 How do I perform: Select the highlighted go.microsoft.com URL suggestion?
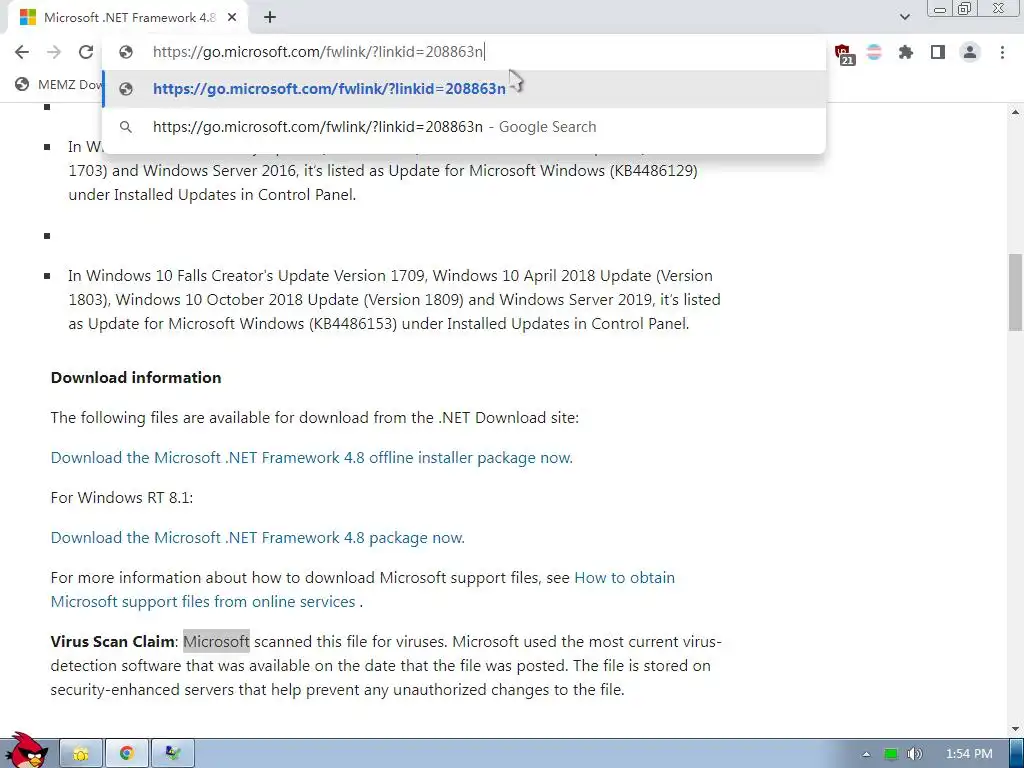[x=464, y=89]
